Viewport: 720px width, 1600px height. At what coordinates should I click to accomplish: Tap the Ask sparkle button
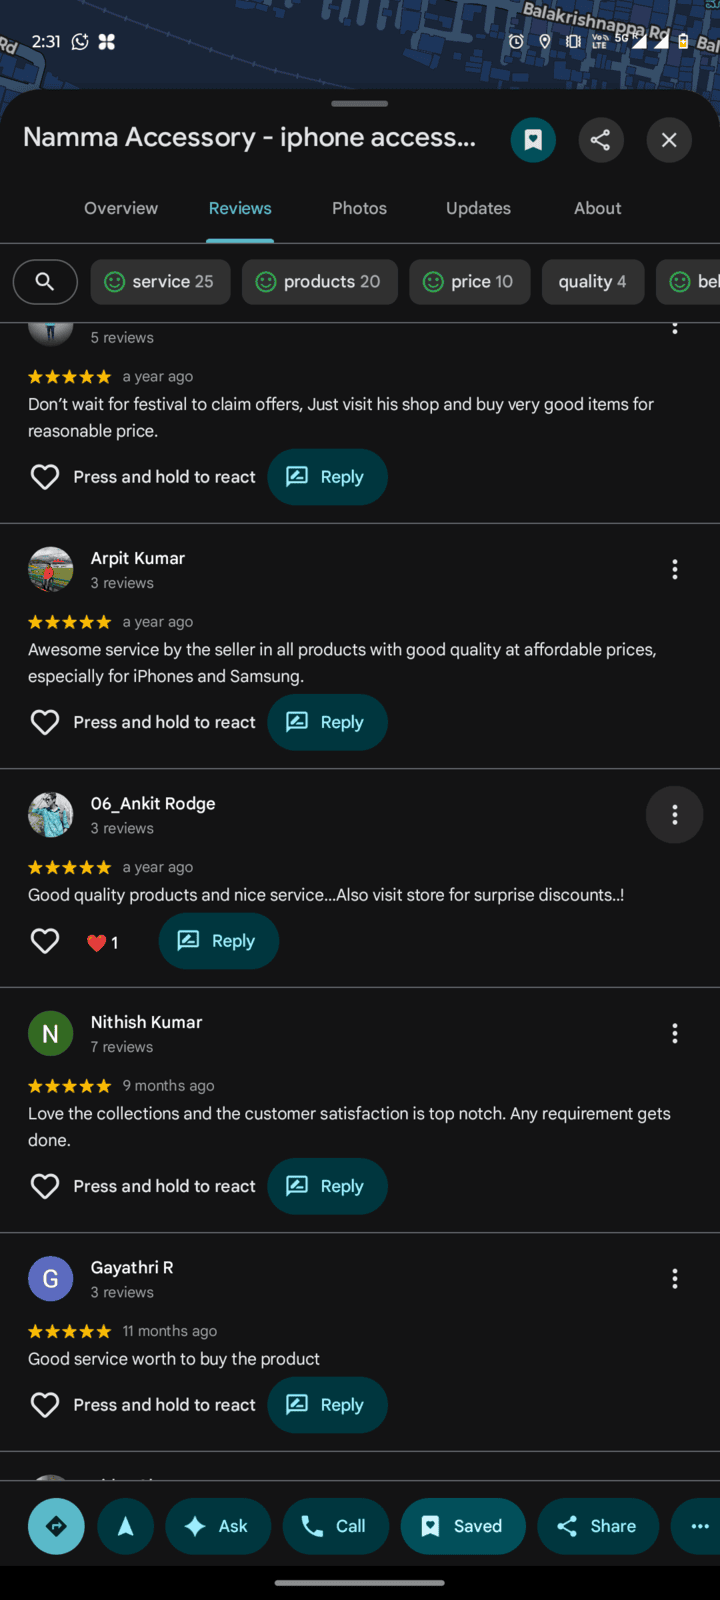click(218, 1526)
